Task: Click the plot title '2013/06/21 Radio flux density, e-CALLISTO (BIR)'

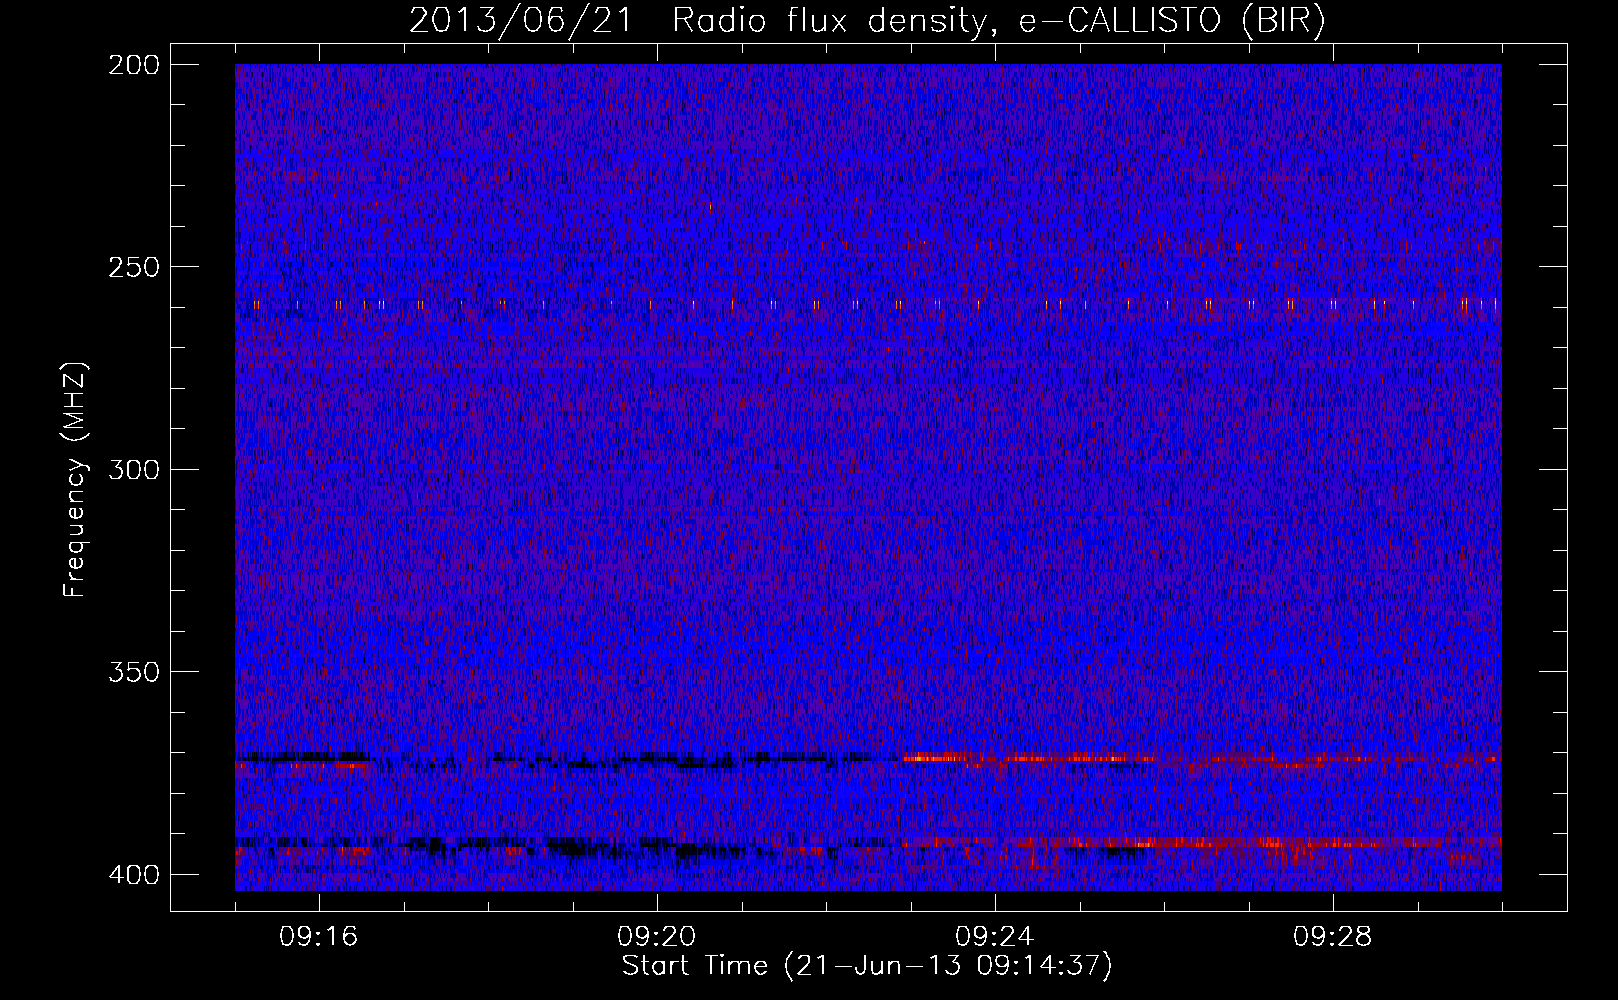Action: [867, 21]
